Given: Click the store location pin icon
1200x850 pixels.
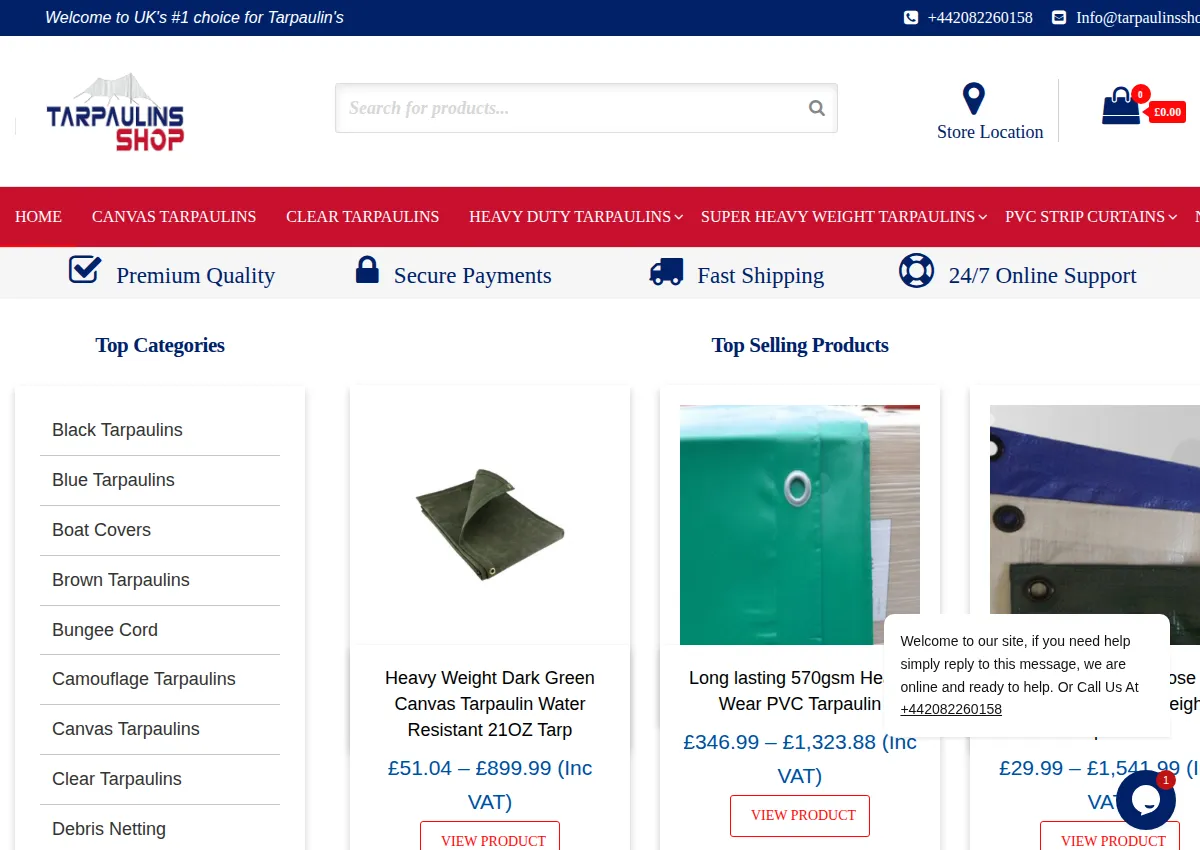Looking at the screenshot, I should 974,99.
